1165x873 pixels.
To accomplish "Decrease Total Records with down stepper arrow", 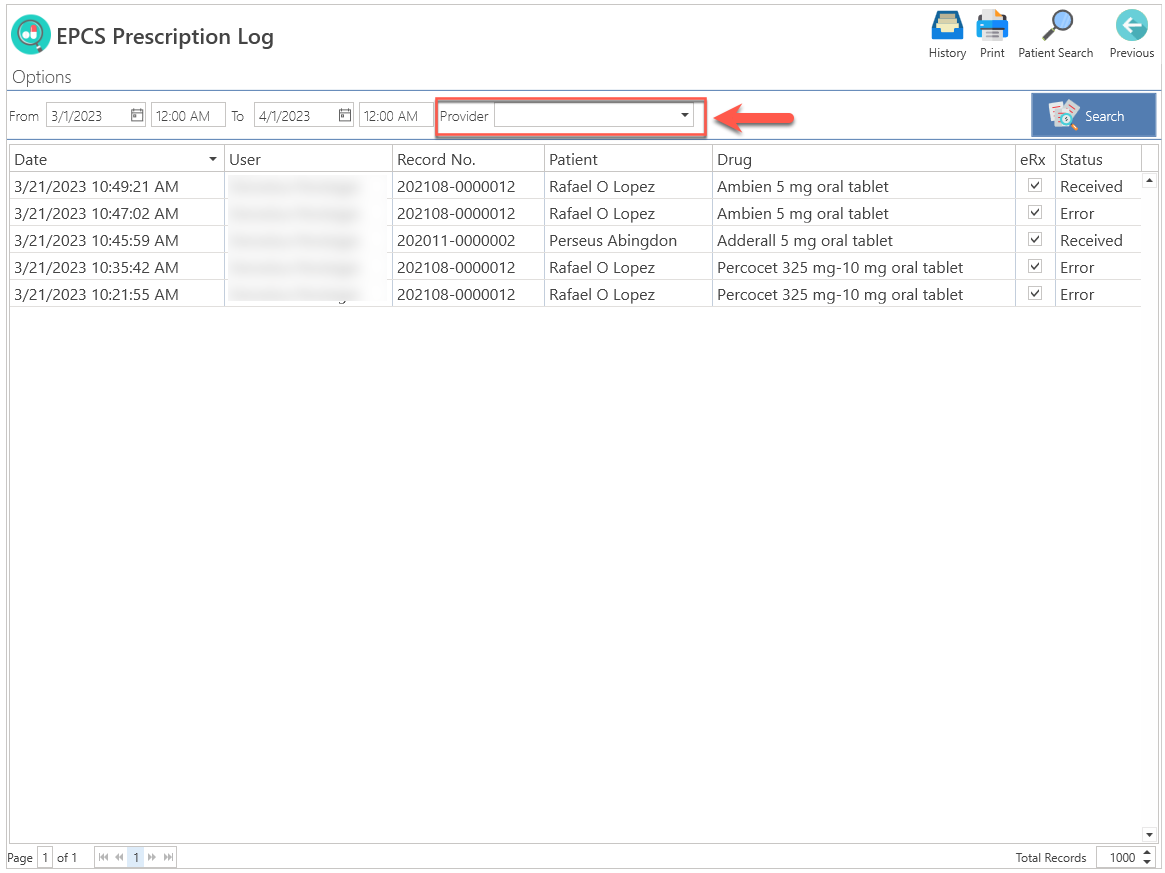I will pos(1147,862).
